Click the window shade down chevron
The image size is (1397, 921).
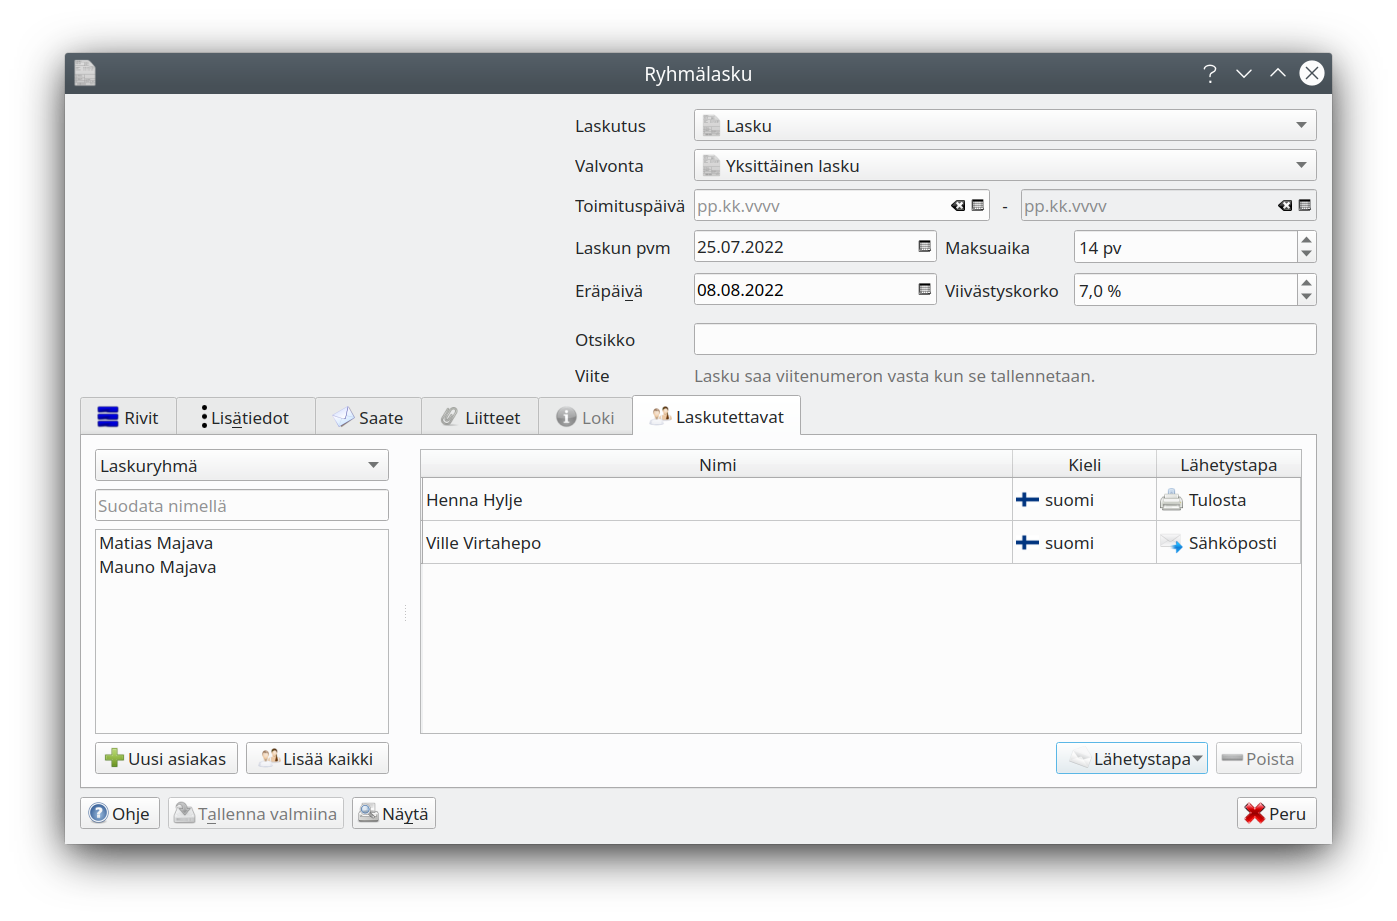1244,73
